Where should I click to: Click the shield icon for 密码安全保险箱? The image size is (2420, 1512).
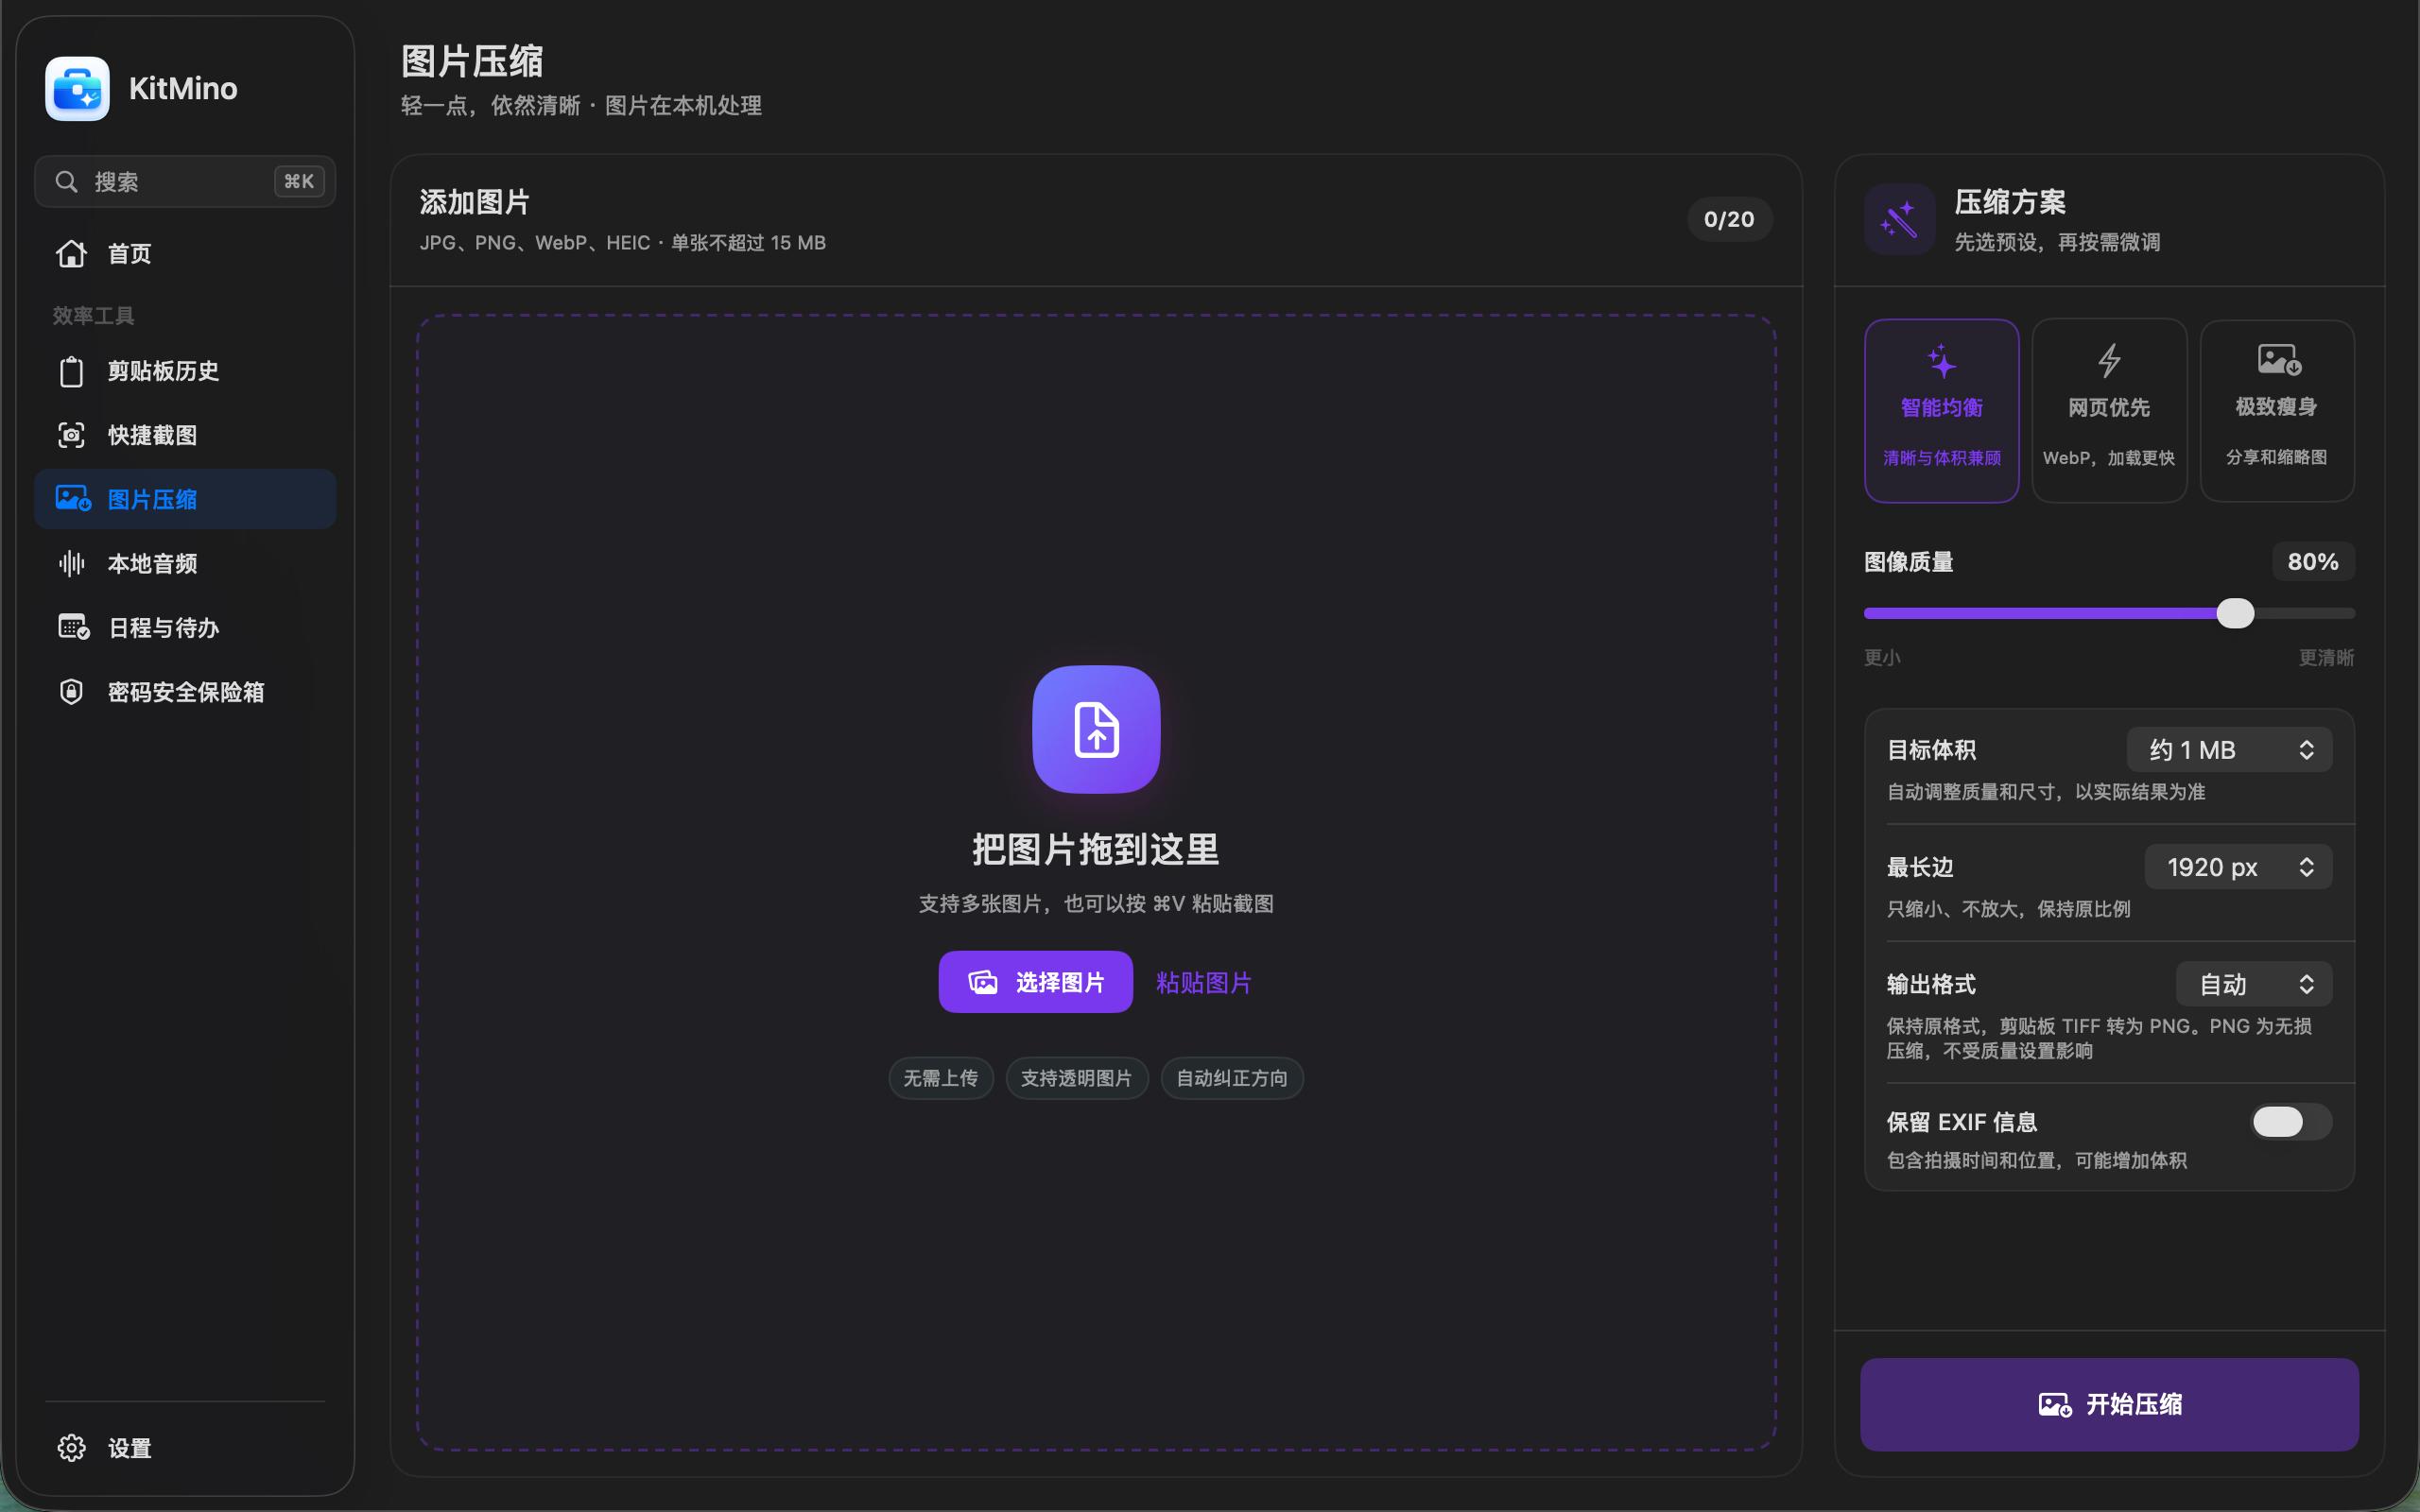[x=71, y=691]
